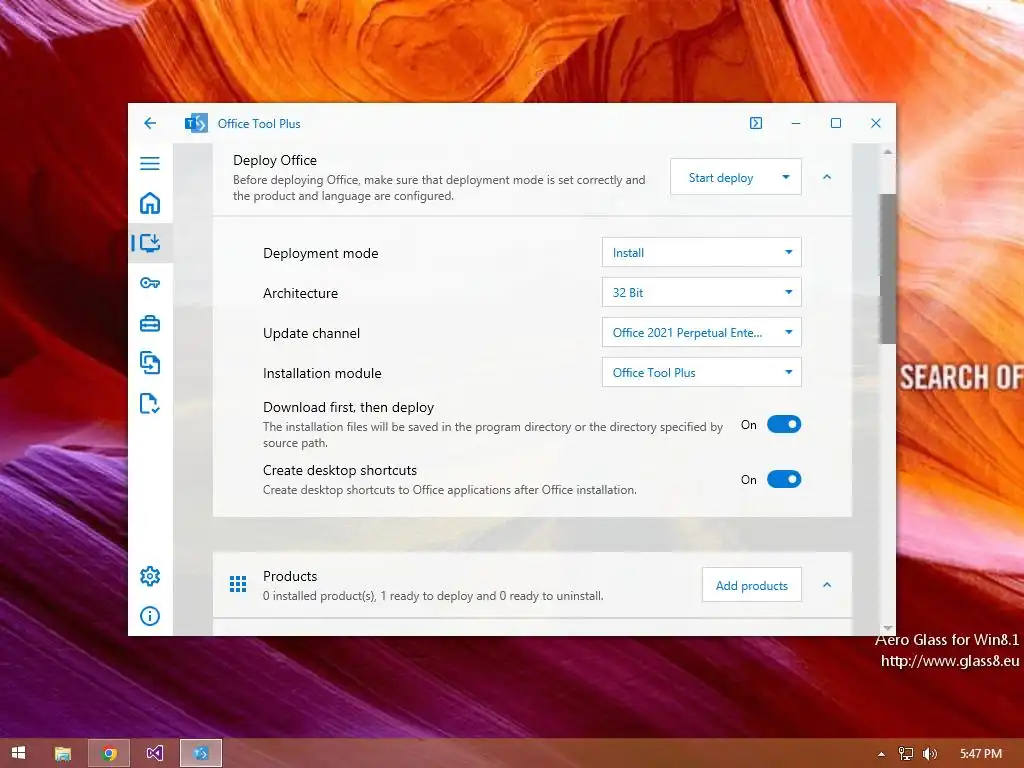Maximize the Office Tool Plus window
This screenshot has width=1024, height=768.
[835, 123]
